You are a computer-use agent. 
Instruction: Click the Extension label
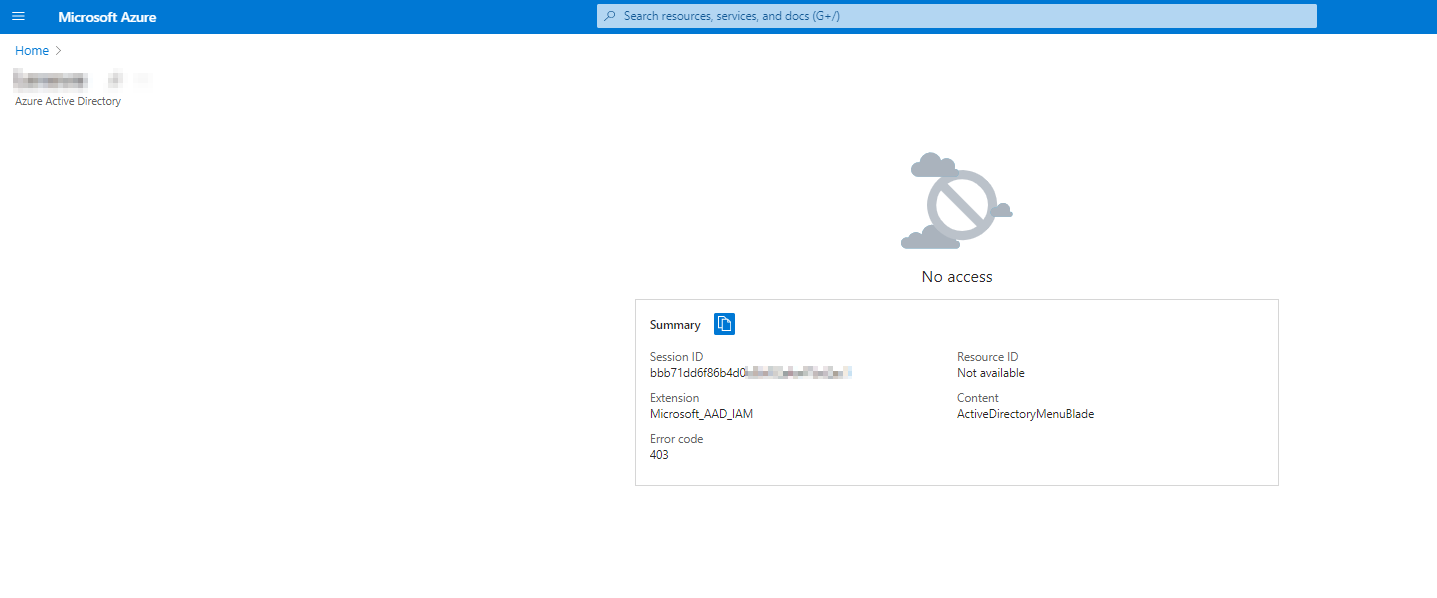(675, 398)
